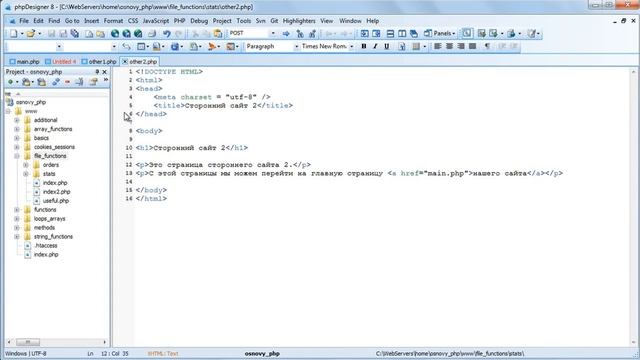Screen dimensions: 640x360
Task: Pin the Project panel
Action: click(x=97, y=72)
